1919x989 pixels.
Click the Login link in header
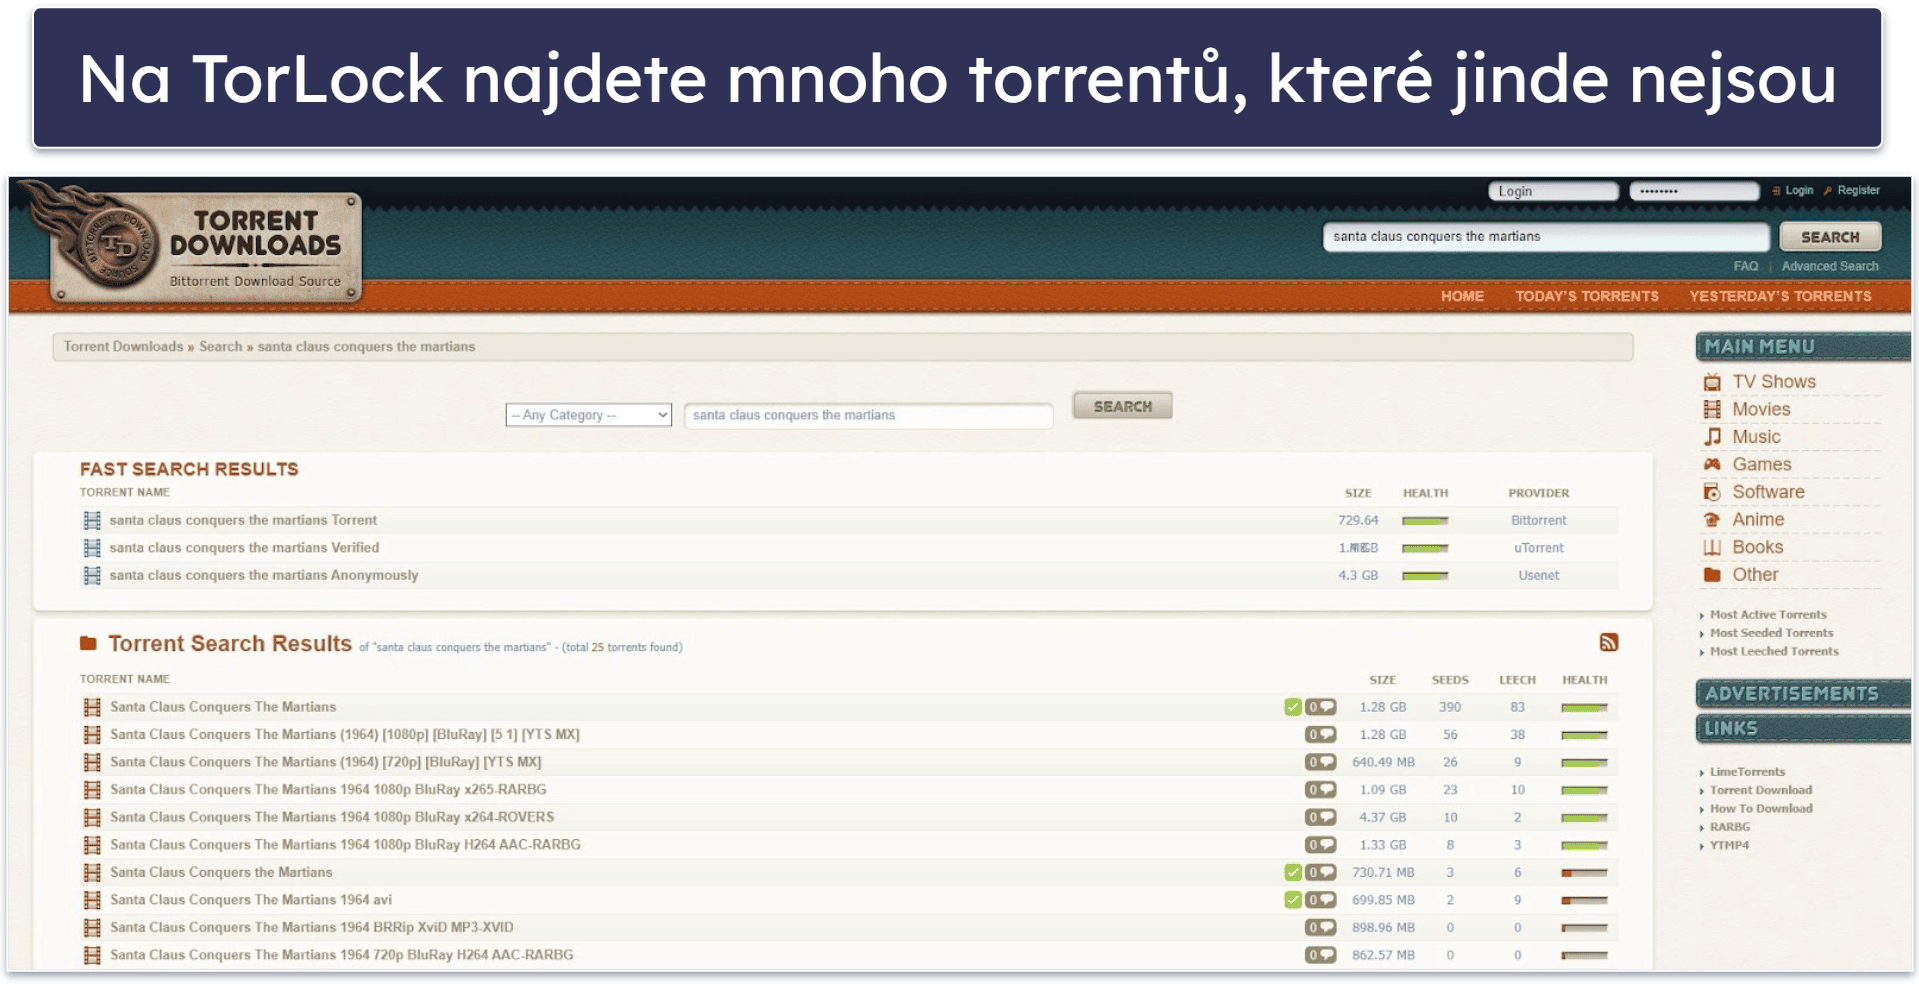point(1799,190)
